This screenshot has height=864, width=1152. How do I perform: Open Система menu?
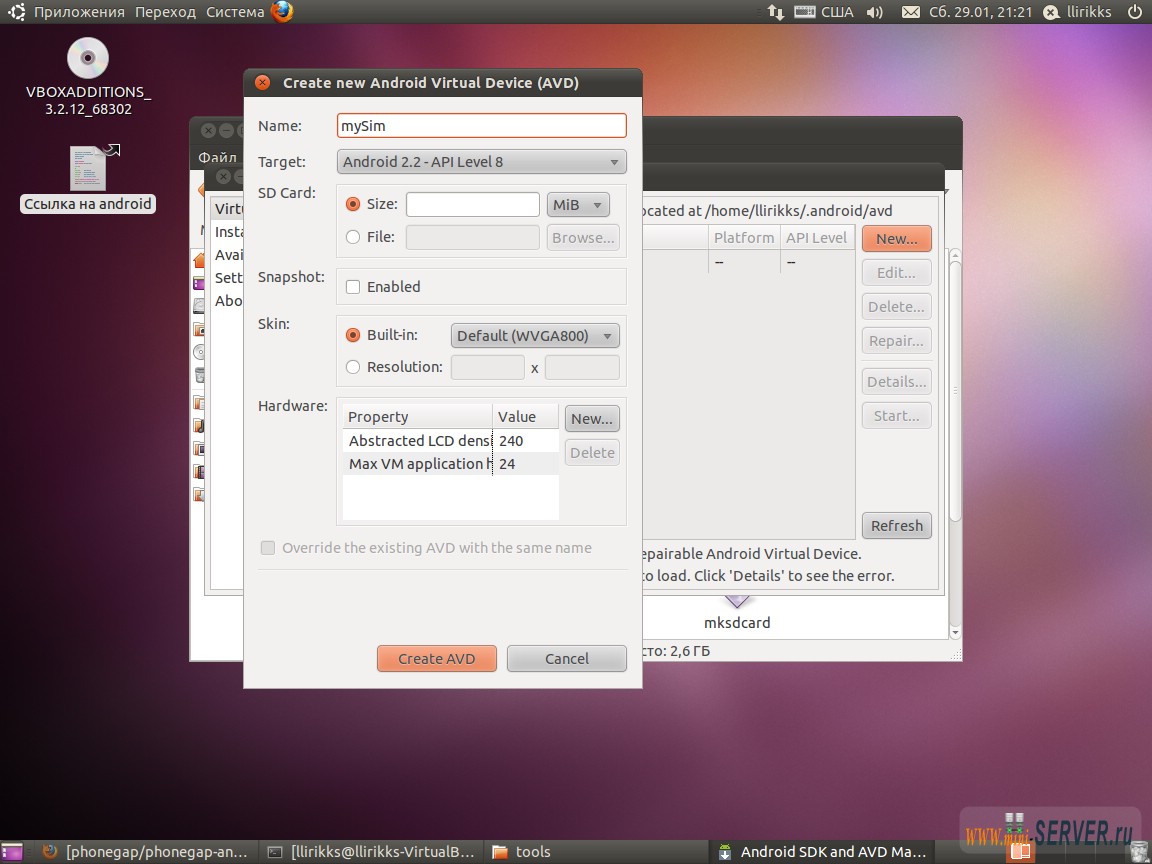235,12
